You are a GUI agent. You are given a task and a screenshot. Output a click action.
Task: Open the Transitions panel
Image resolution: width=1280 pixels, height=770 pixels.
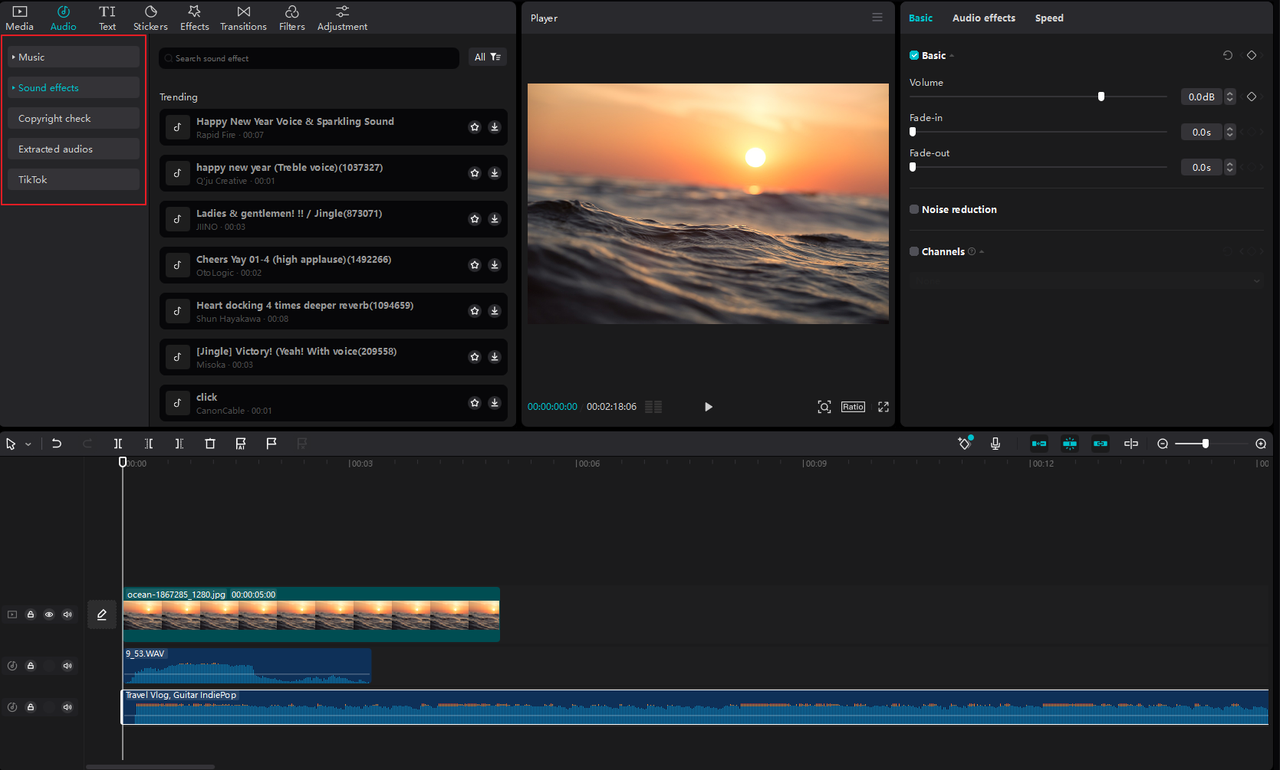tap(243, 17)
